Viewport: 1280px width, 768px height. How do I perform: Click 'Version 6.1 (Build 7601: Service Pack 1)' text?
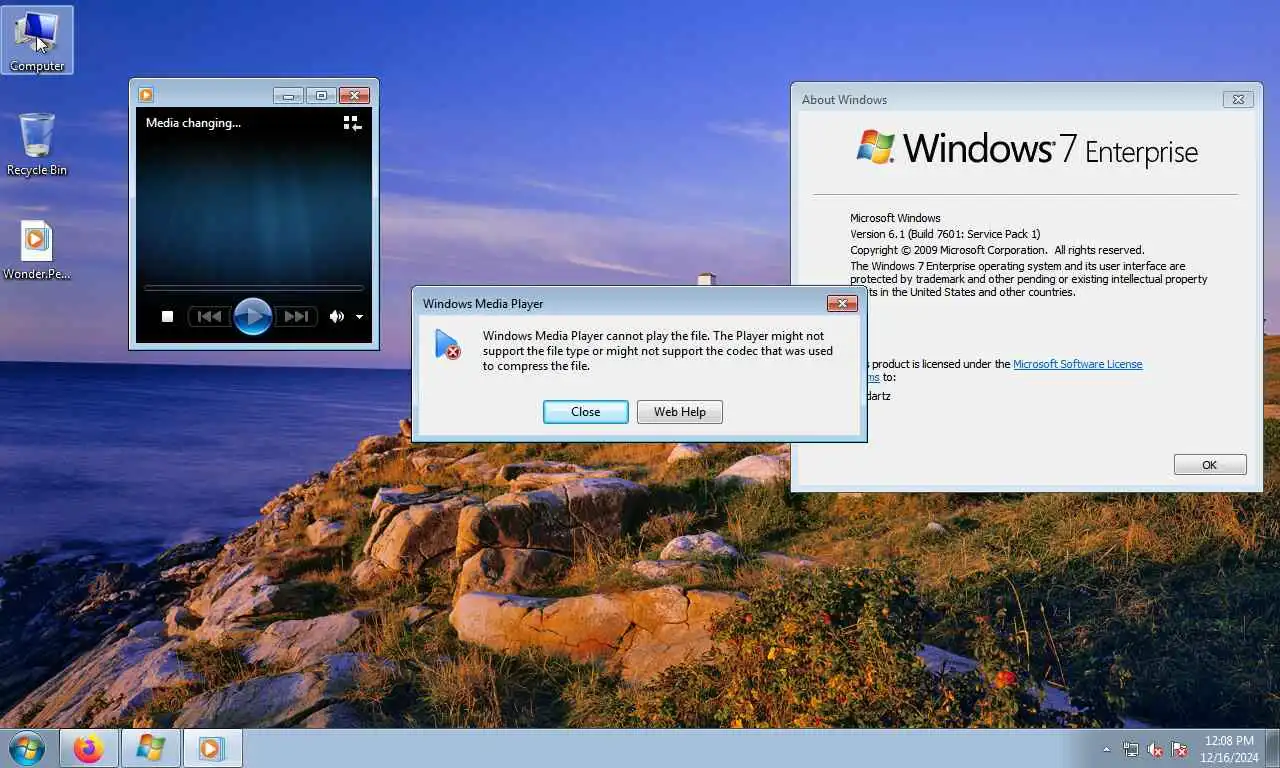(x=945, y=234)
